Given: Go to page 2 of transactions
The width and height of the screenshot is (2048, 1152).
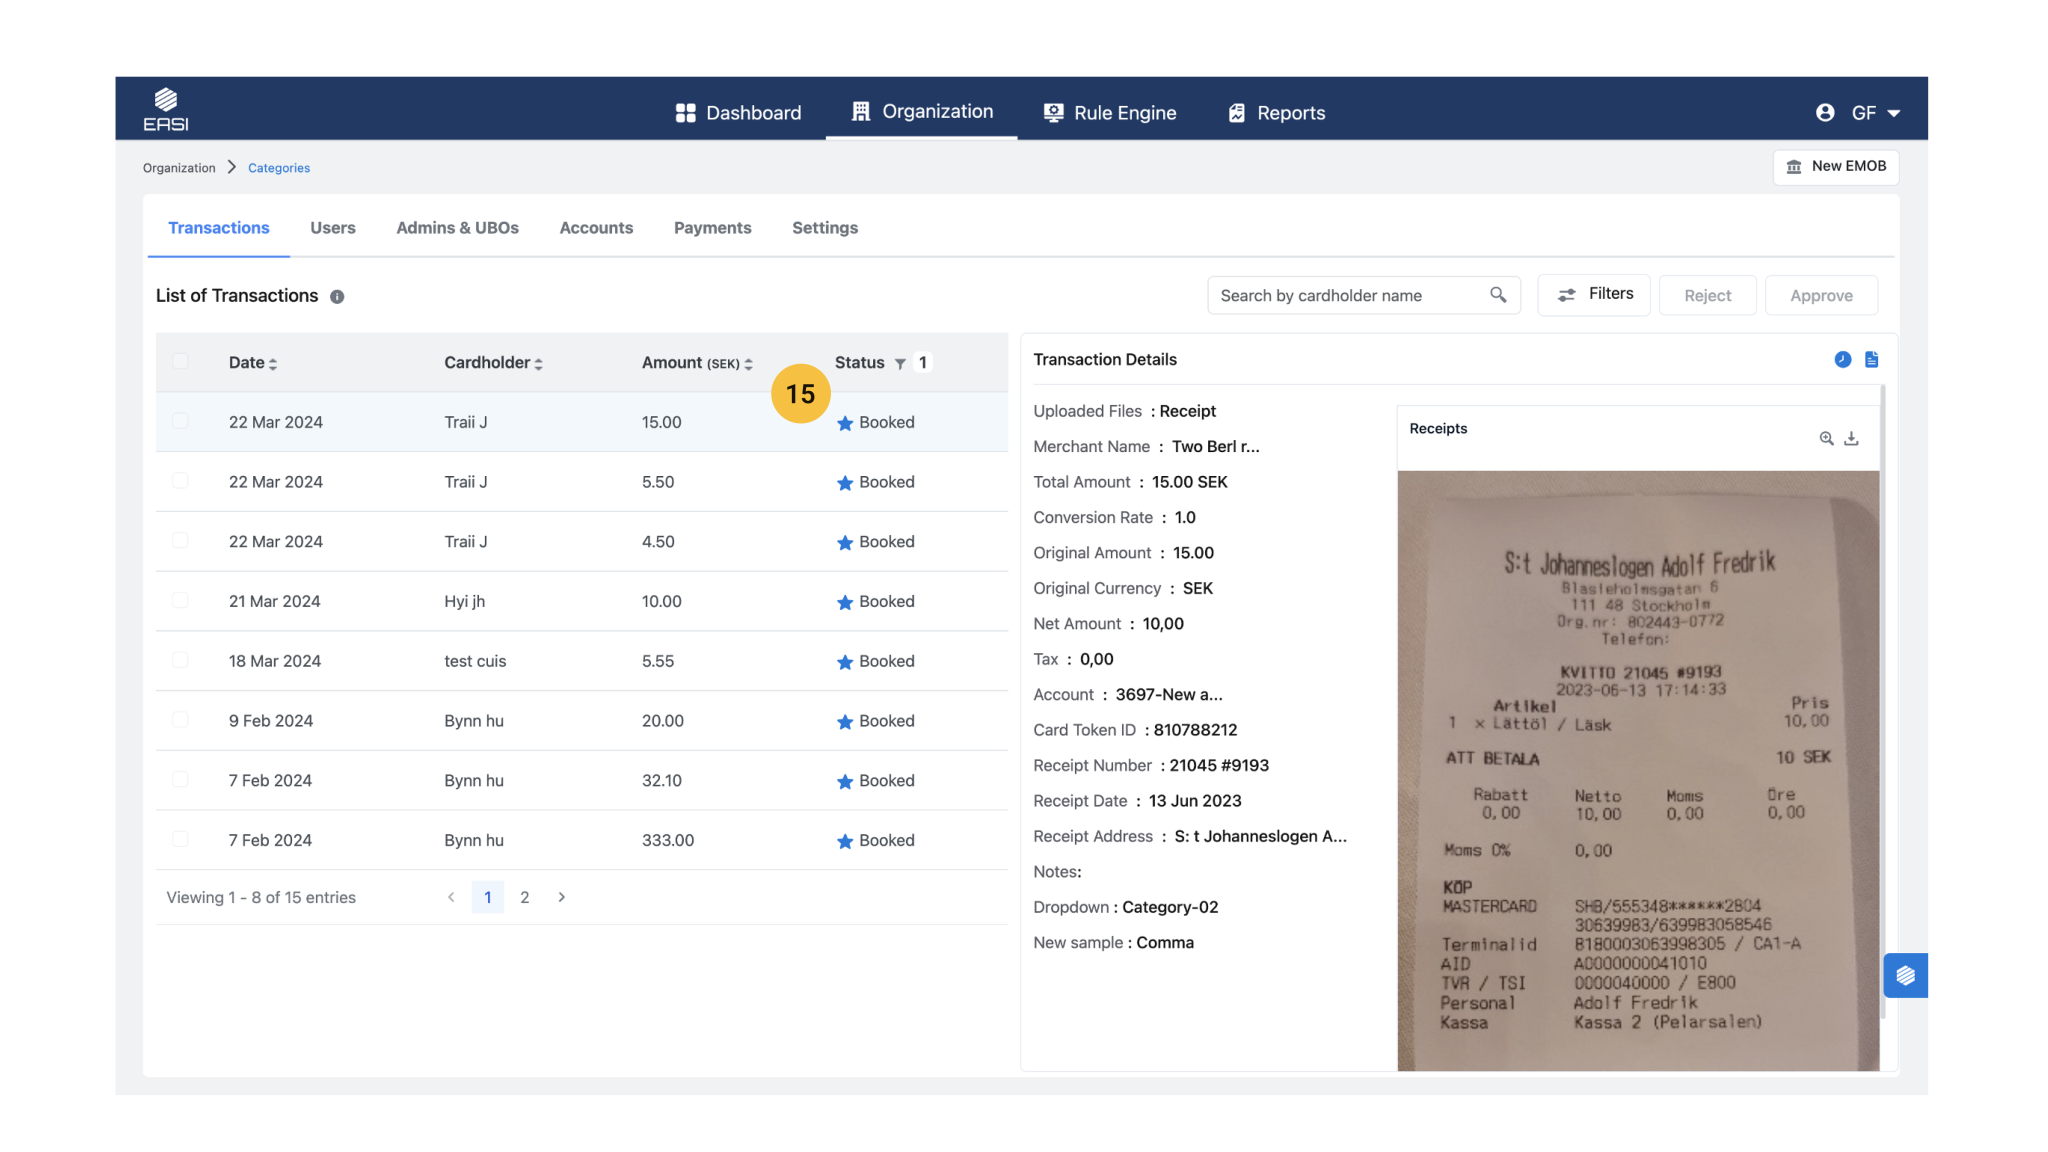Looking at the screenshot, I should click(x=524, y=898).
